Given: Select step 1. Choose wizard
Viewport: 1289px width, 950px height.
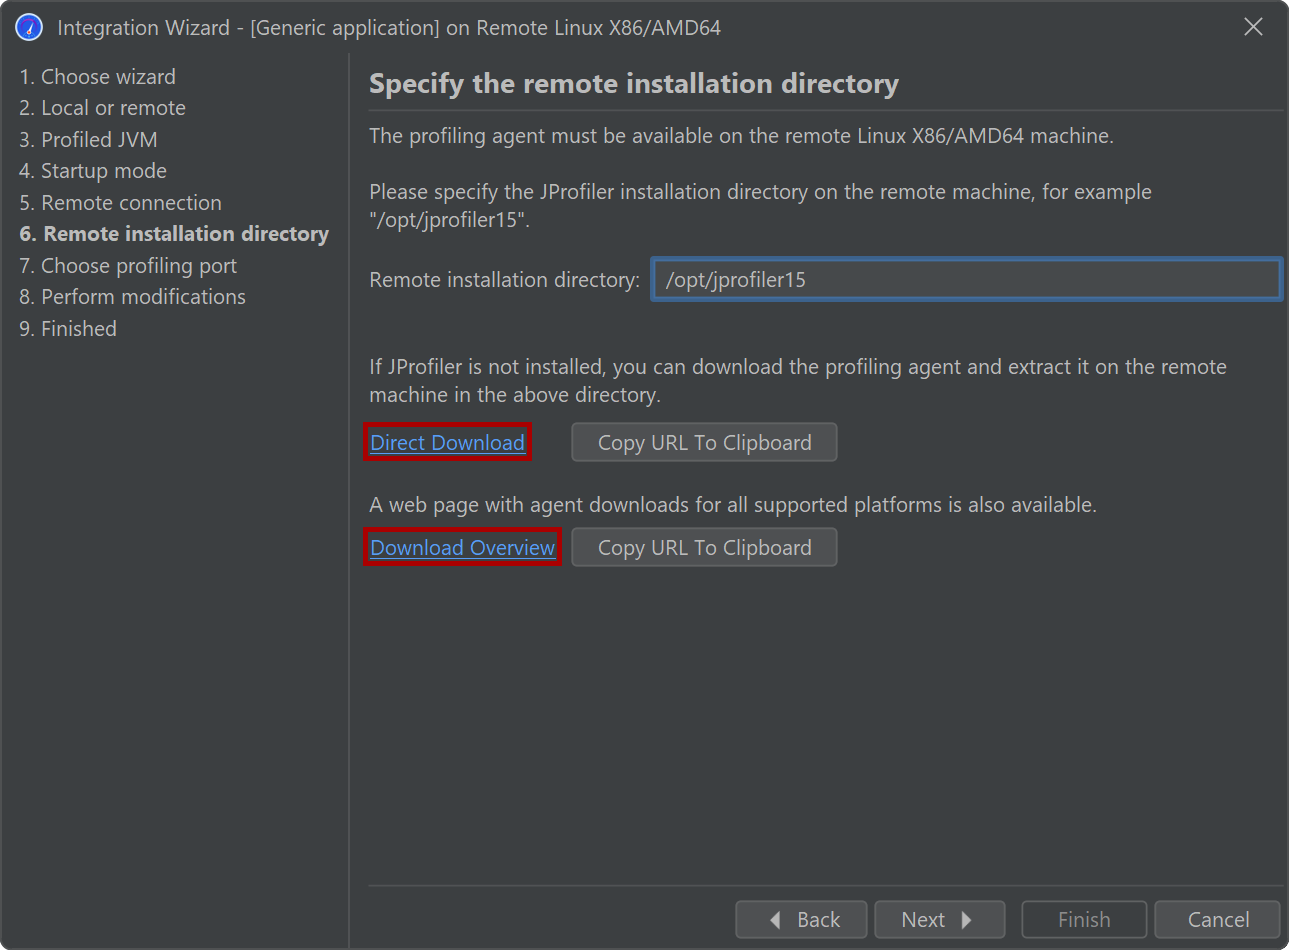Looking at the screenshot, I should [x=98, y=77].
